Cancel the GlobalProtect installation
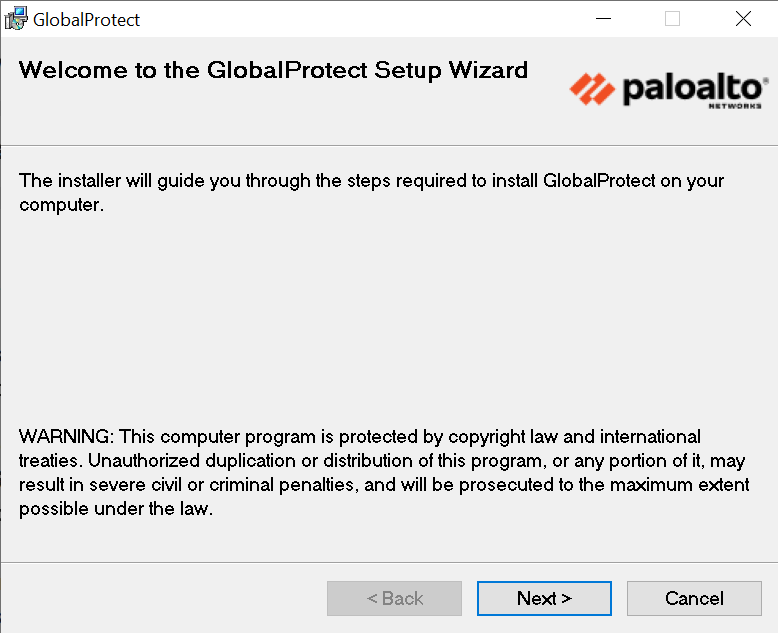This screenshot has height=633, width=778. [694, 598]
